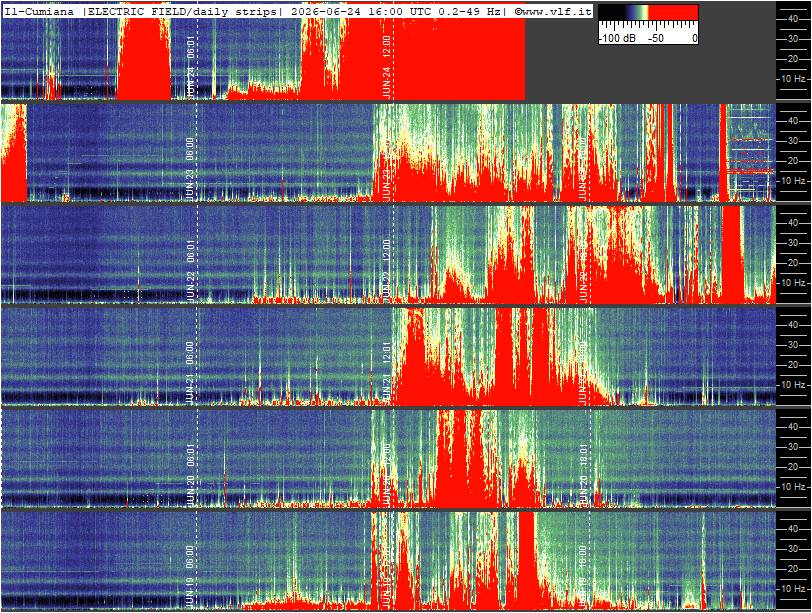Click the JUN-19 18:00 time marker label
Screen dimensions: 812x613
pos(584,576)
